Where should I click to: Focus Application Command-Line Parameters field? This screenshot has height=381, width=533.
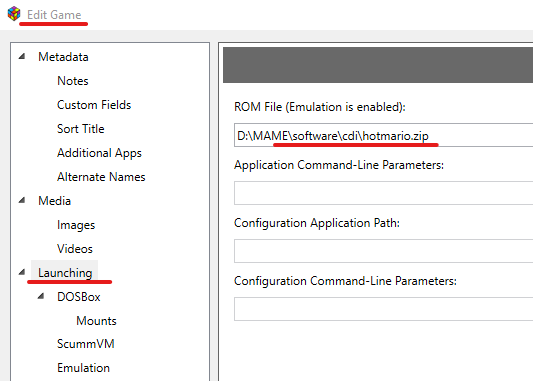383,193
